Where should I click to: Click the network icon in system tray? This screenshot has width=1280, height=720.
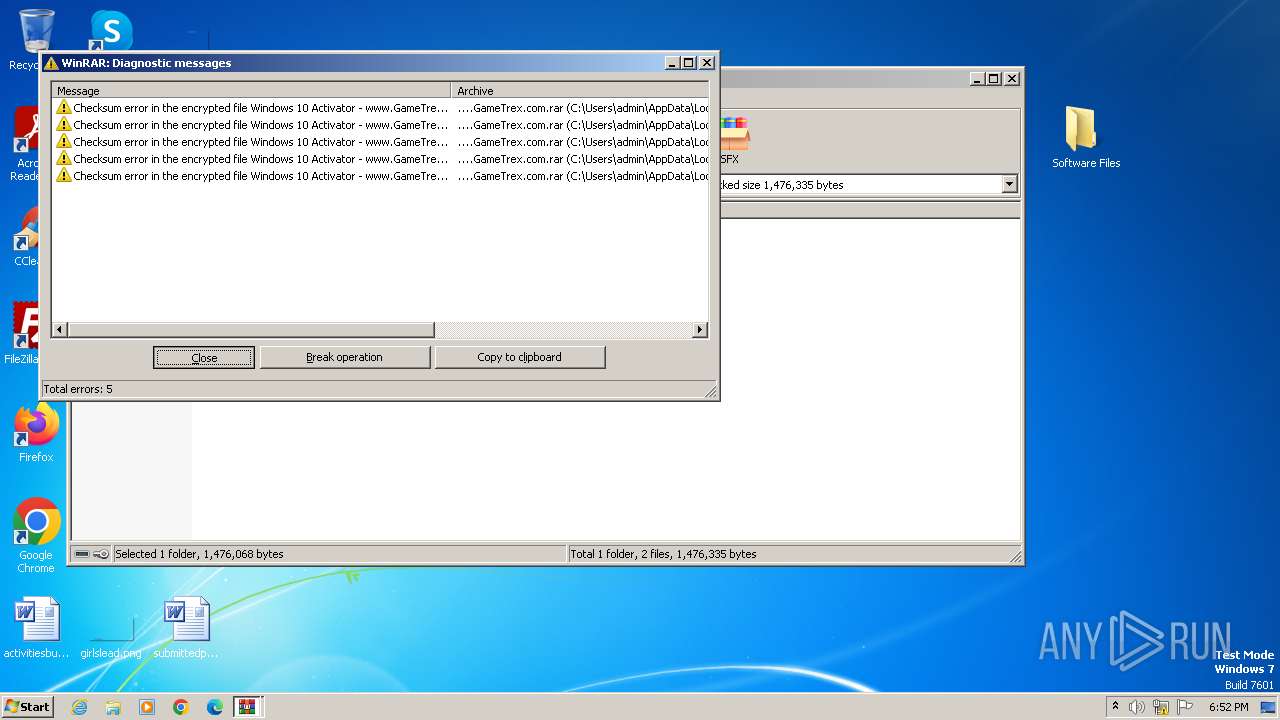coord(1161,707)
